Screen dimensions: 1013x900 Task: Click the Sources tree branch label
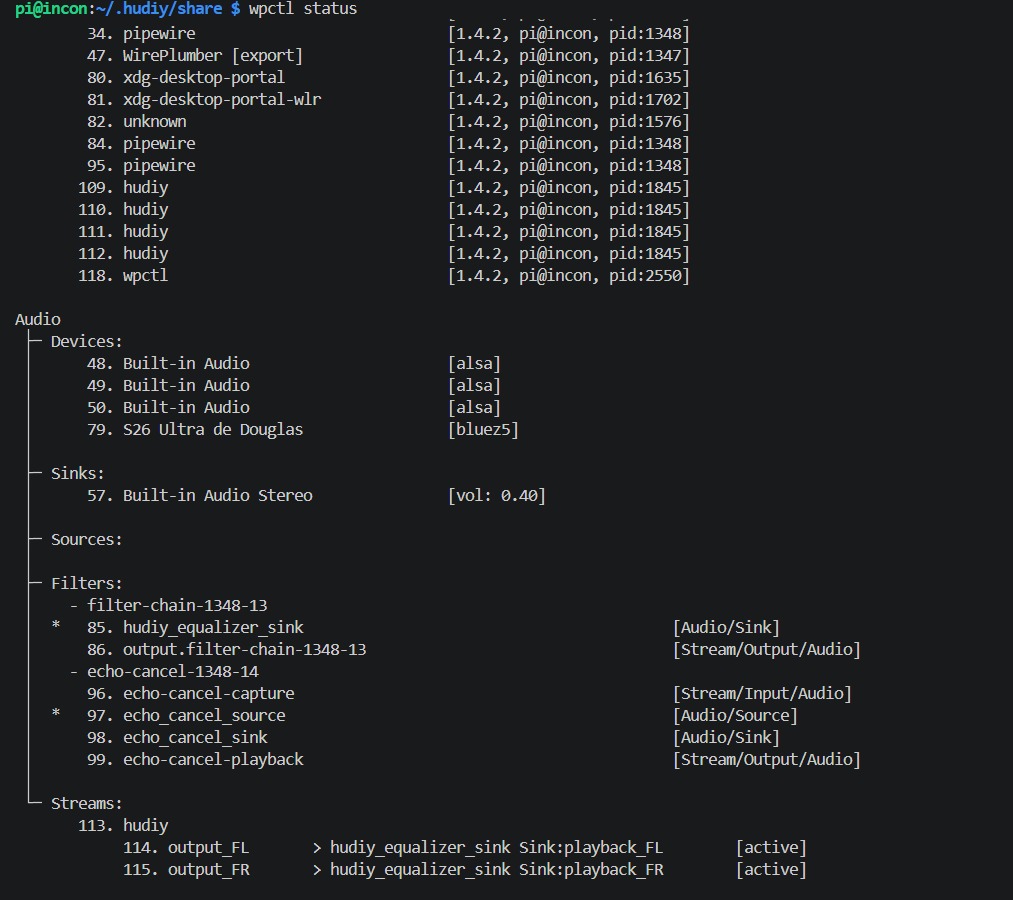pyautogui.click(x=87, y=539)
